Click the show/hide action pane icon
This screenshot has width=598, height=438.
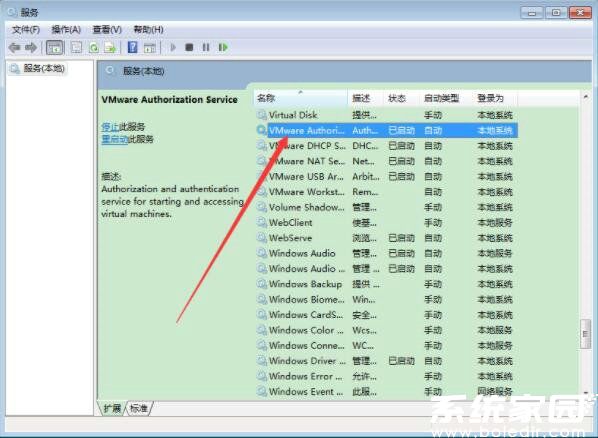coord(150,48)
